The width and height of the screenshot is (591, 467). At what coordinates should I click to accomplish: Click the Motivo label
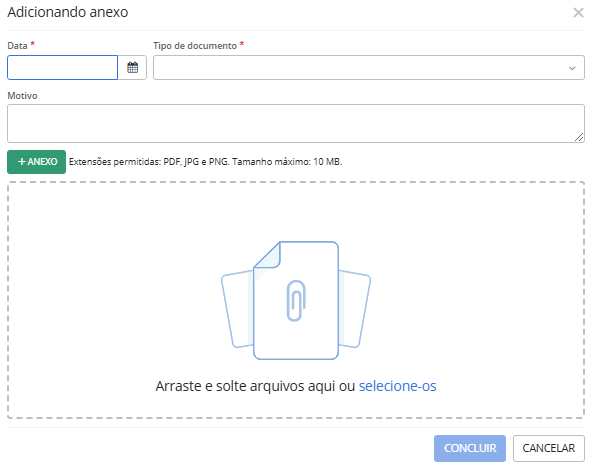pyautogui.click(x=22, y=96)
